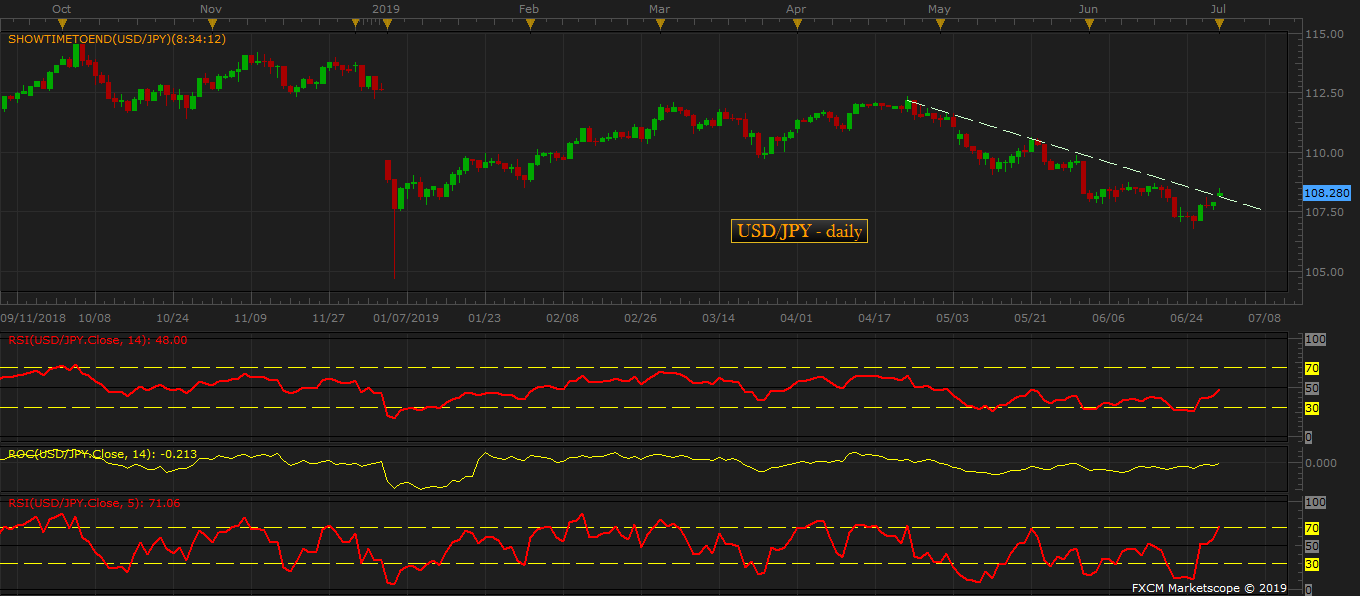
Task: Select the 100 axis value in RSI 14 panel
Action: tap(1315, 341)
